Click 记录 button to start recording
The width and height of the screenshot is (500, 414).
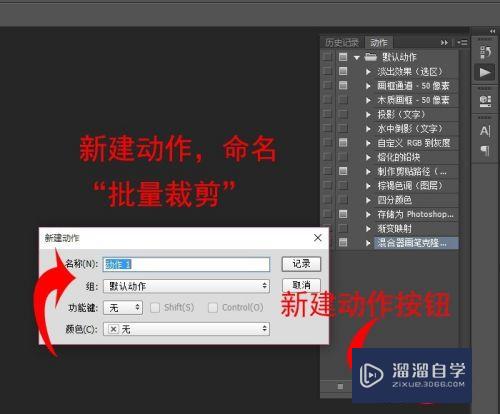pyautogui.click(x=301, y=264)
